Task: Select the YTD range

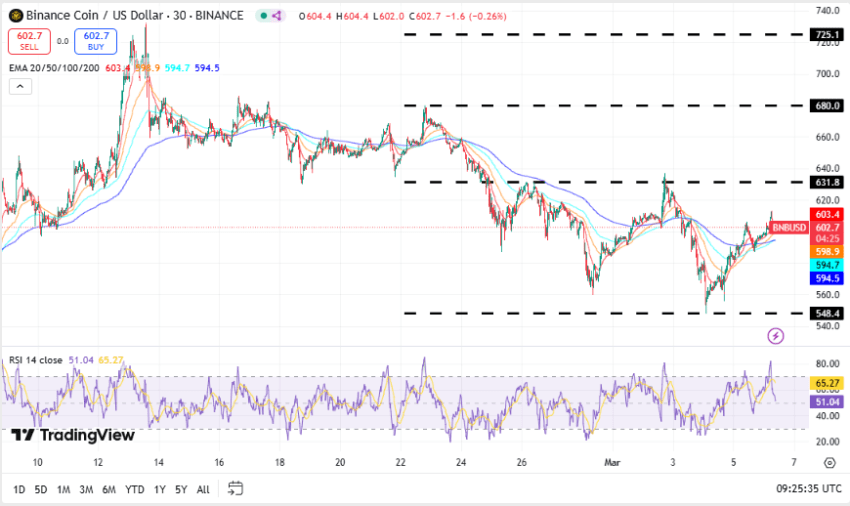Action: (134, 490)
